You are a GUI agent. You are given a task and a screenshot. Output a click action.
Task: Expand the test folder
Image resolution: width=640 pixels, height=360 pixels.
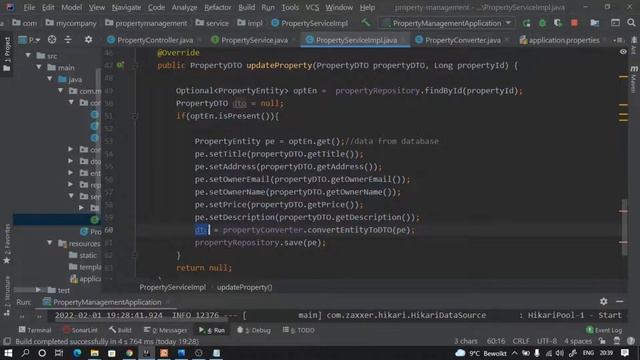pos(38,290)
